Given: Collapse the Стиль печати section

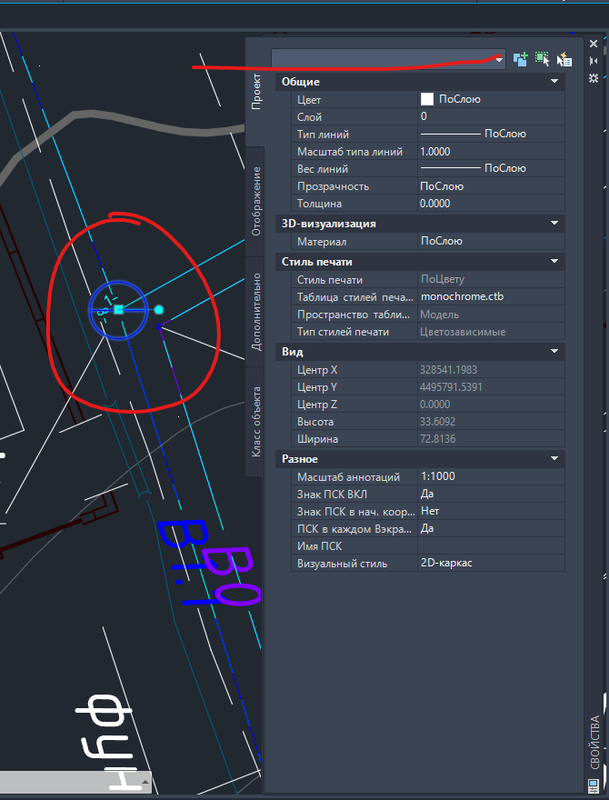Looking at the screenshot, I should click(x=554, y=261).
